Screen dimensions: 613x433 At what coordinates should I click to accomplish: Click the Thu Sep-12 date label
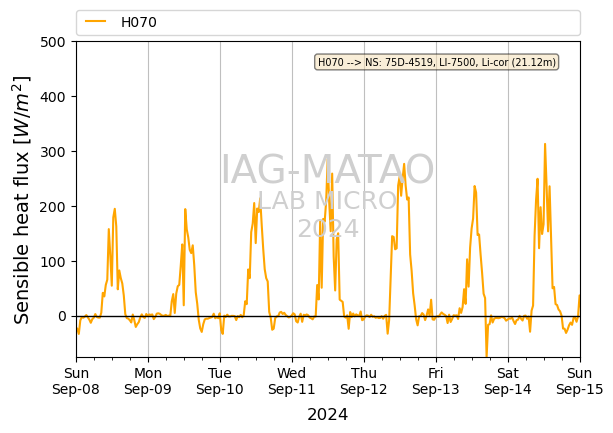point(364,381)
